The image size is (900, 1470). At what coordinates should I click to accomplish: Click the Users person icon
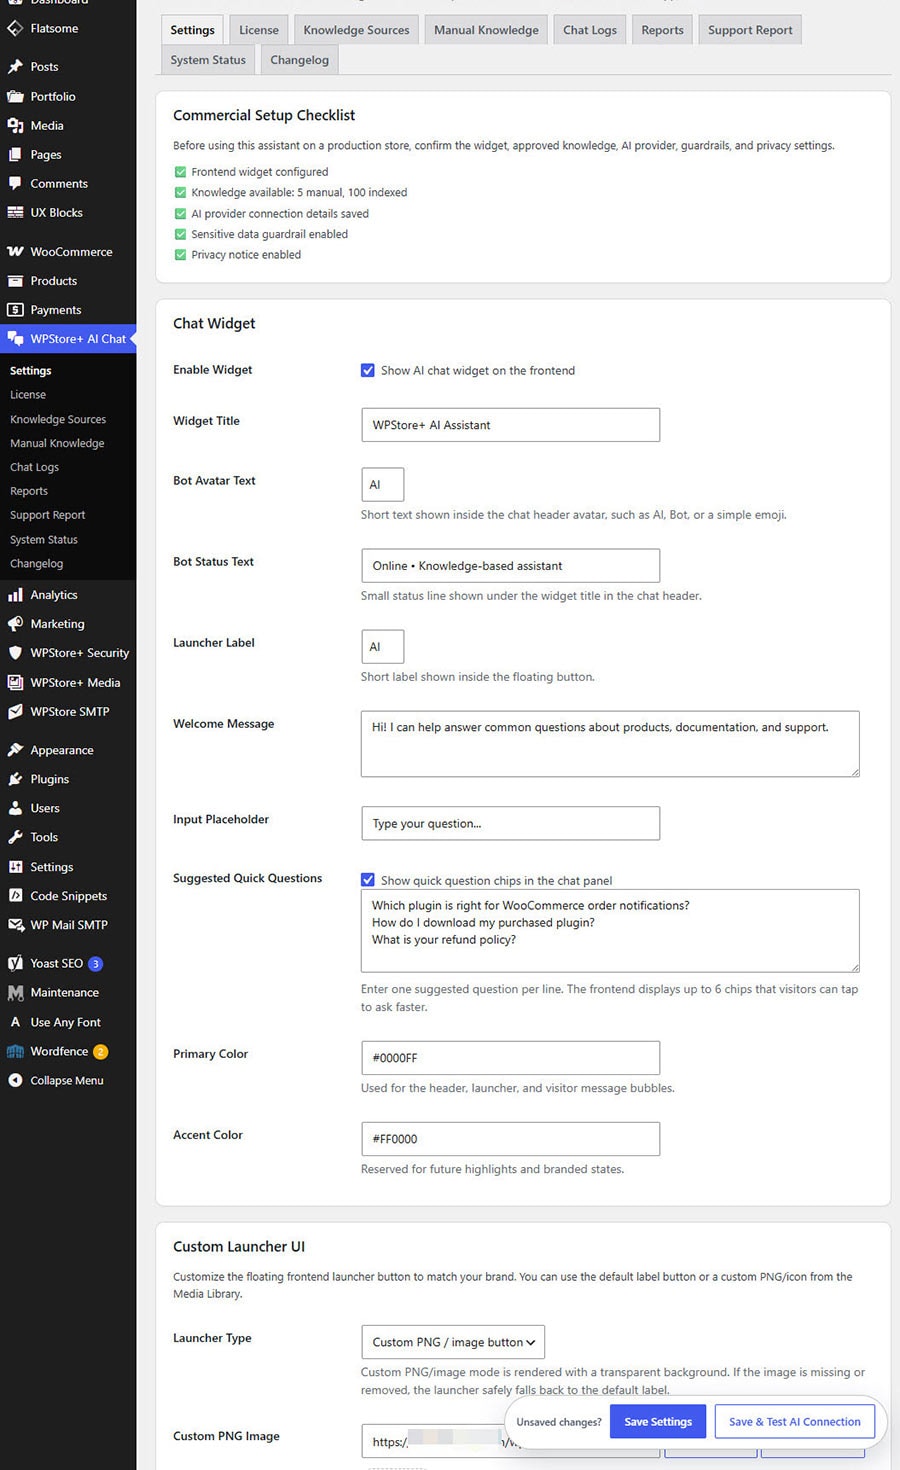[15, 808]
